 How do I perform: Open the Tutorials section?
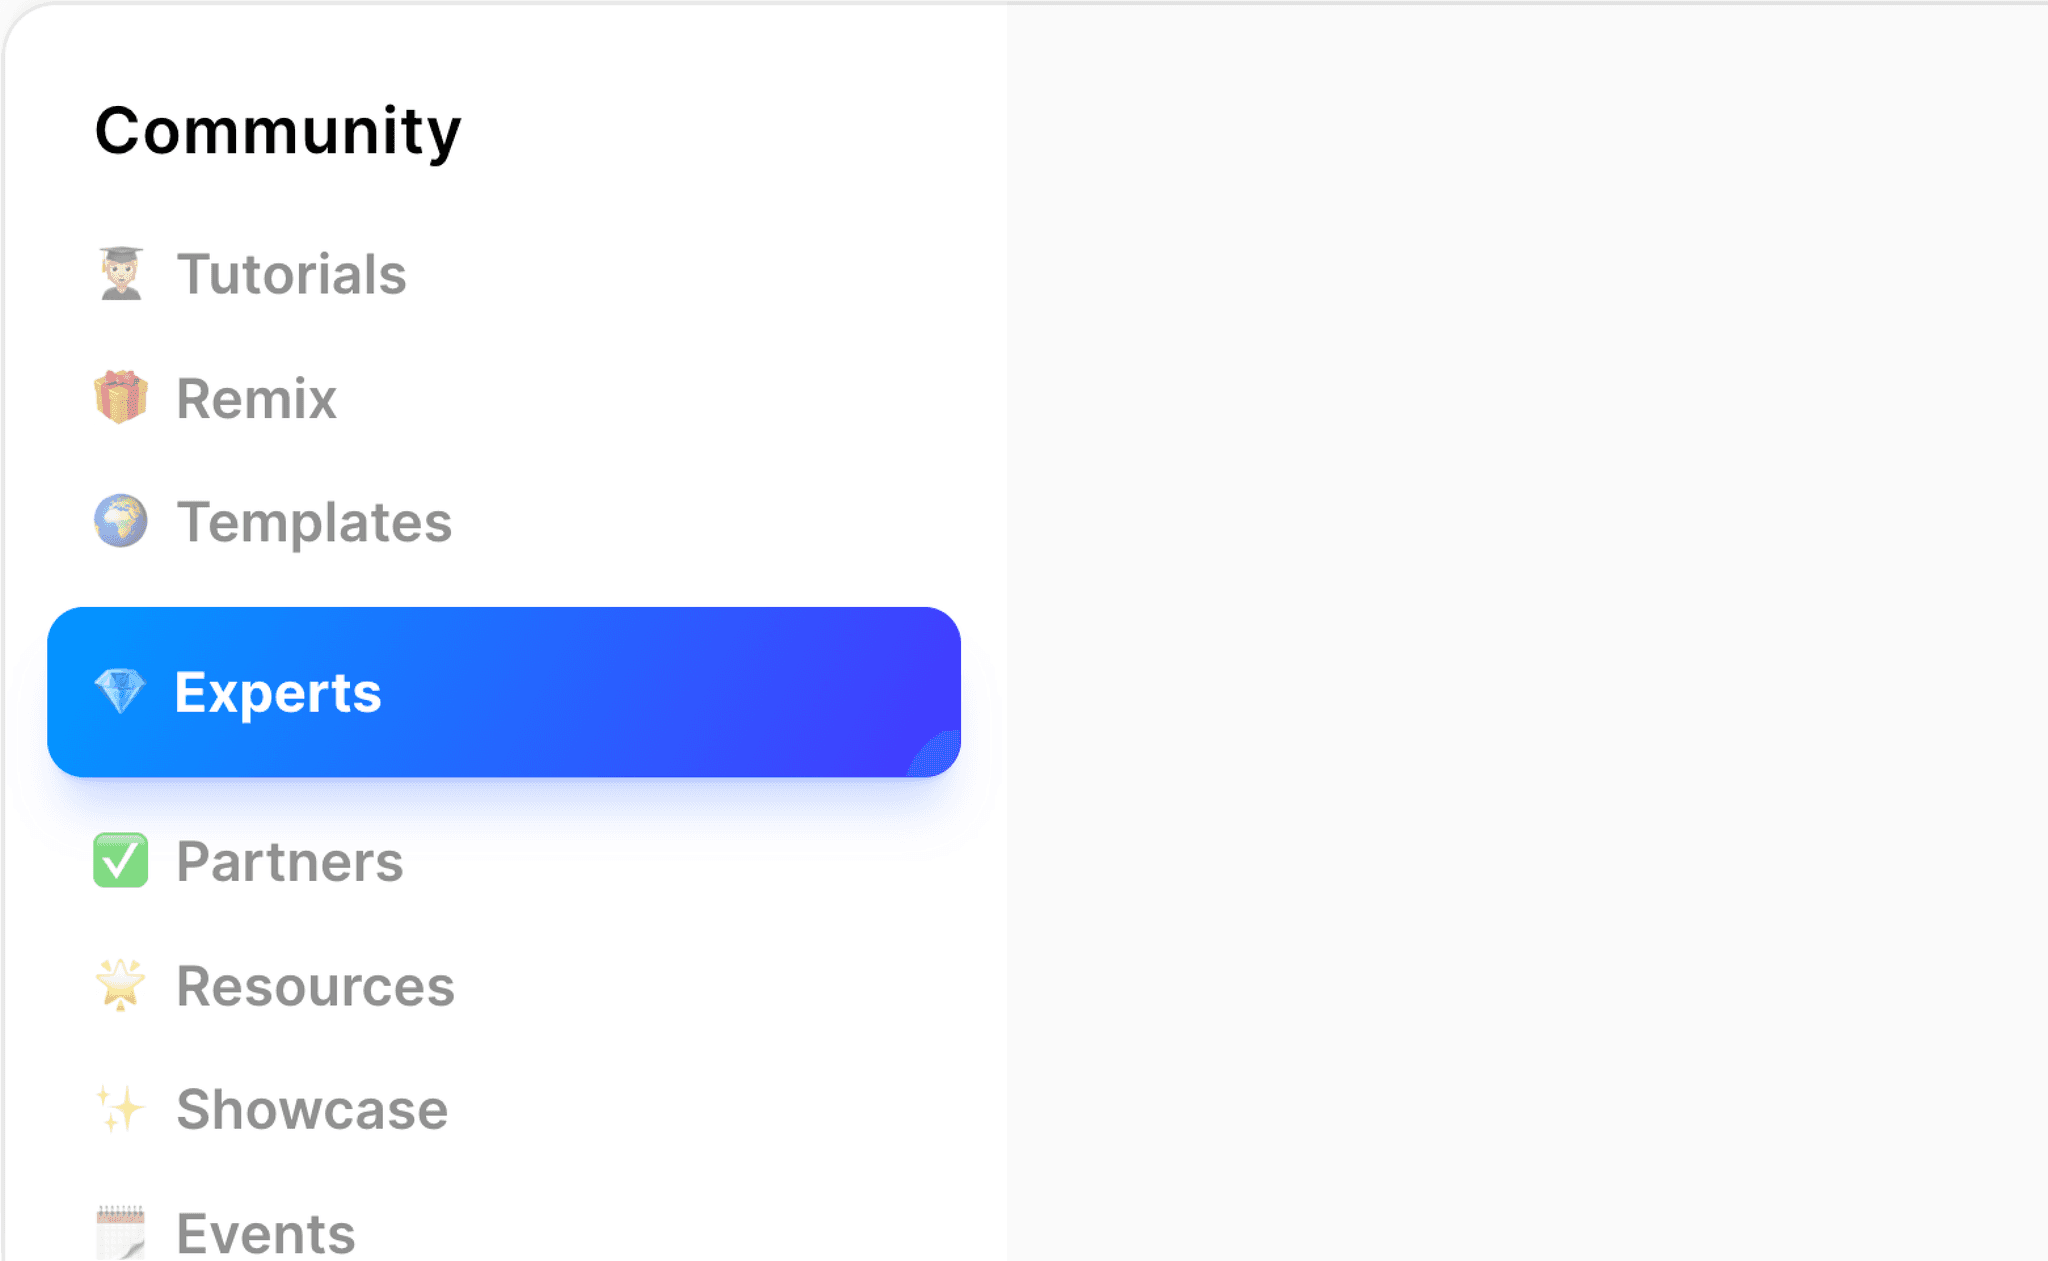[x=291, y=273]
